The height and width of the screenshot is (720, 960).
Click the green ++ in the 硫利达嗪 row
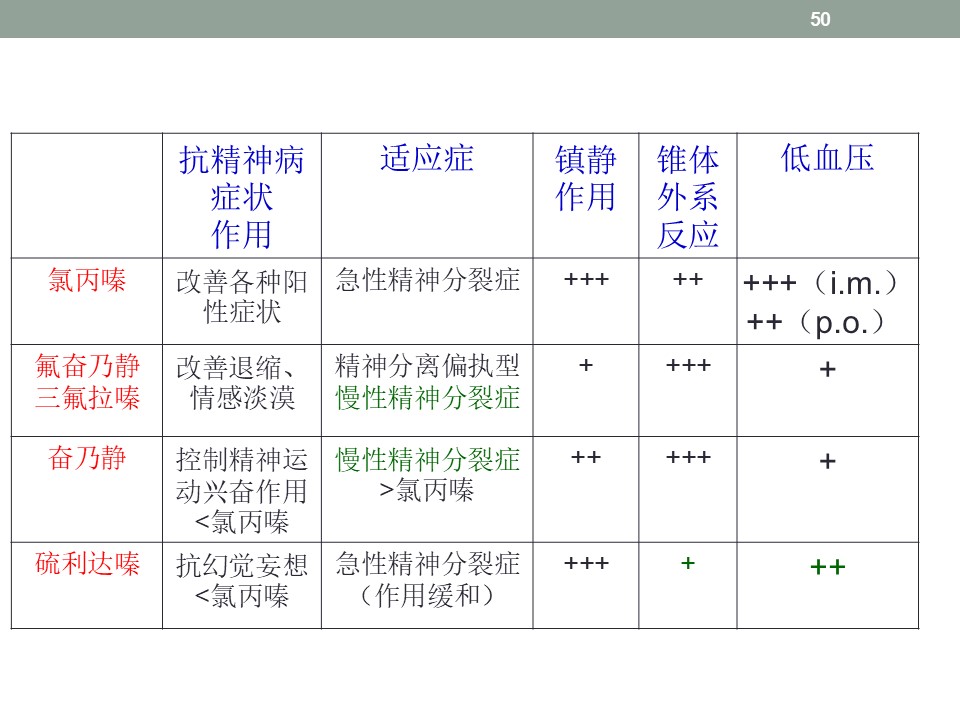point(827,567)
